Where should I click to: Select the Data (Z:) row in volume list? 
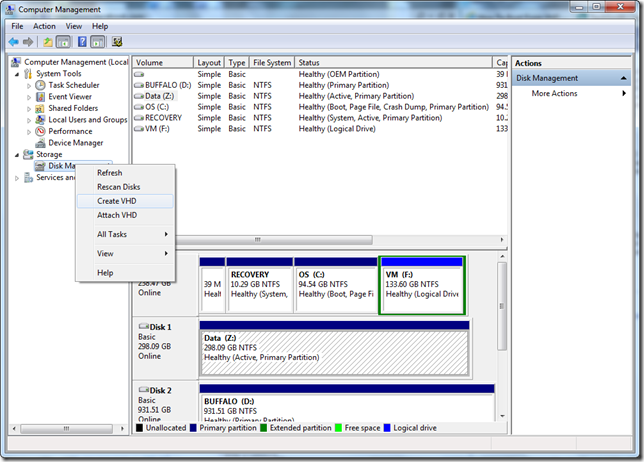coord(320,96)
